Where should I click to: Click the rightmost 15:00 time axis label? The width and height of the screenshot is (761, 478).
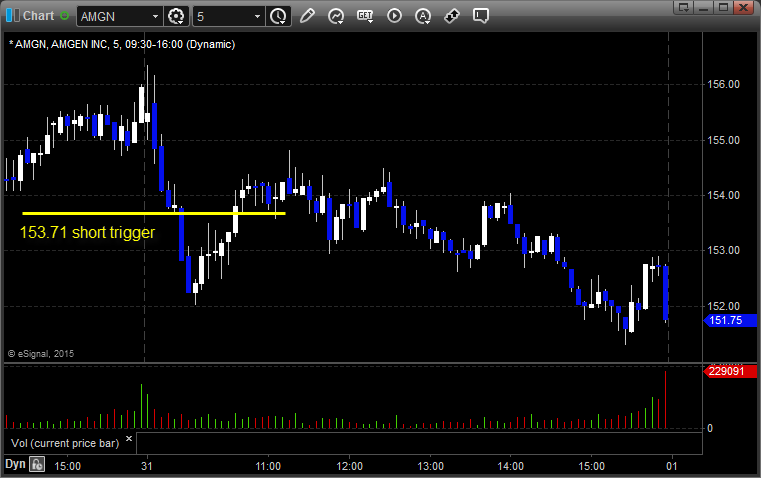592,466
